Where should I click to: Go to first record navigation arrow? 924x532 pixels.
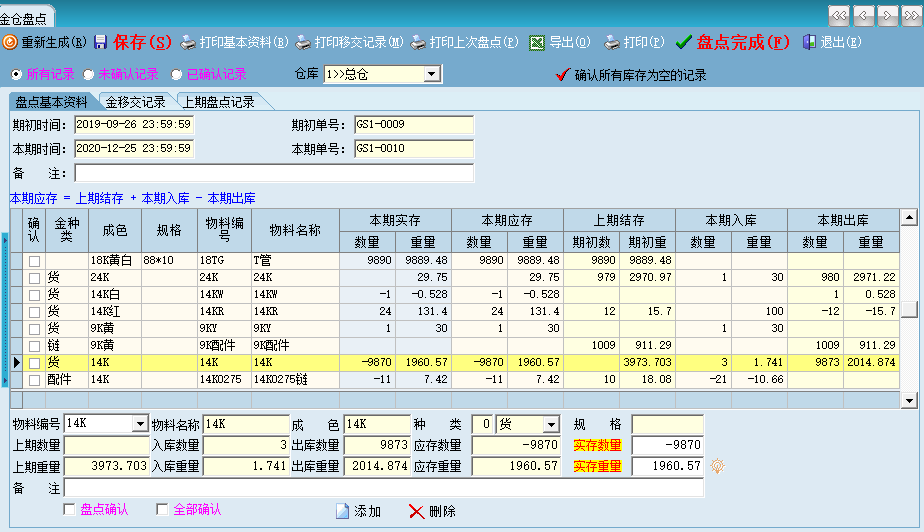pyautogui.click(x=839, y=16)
